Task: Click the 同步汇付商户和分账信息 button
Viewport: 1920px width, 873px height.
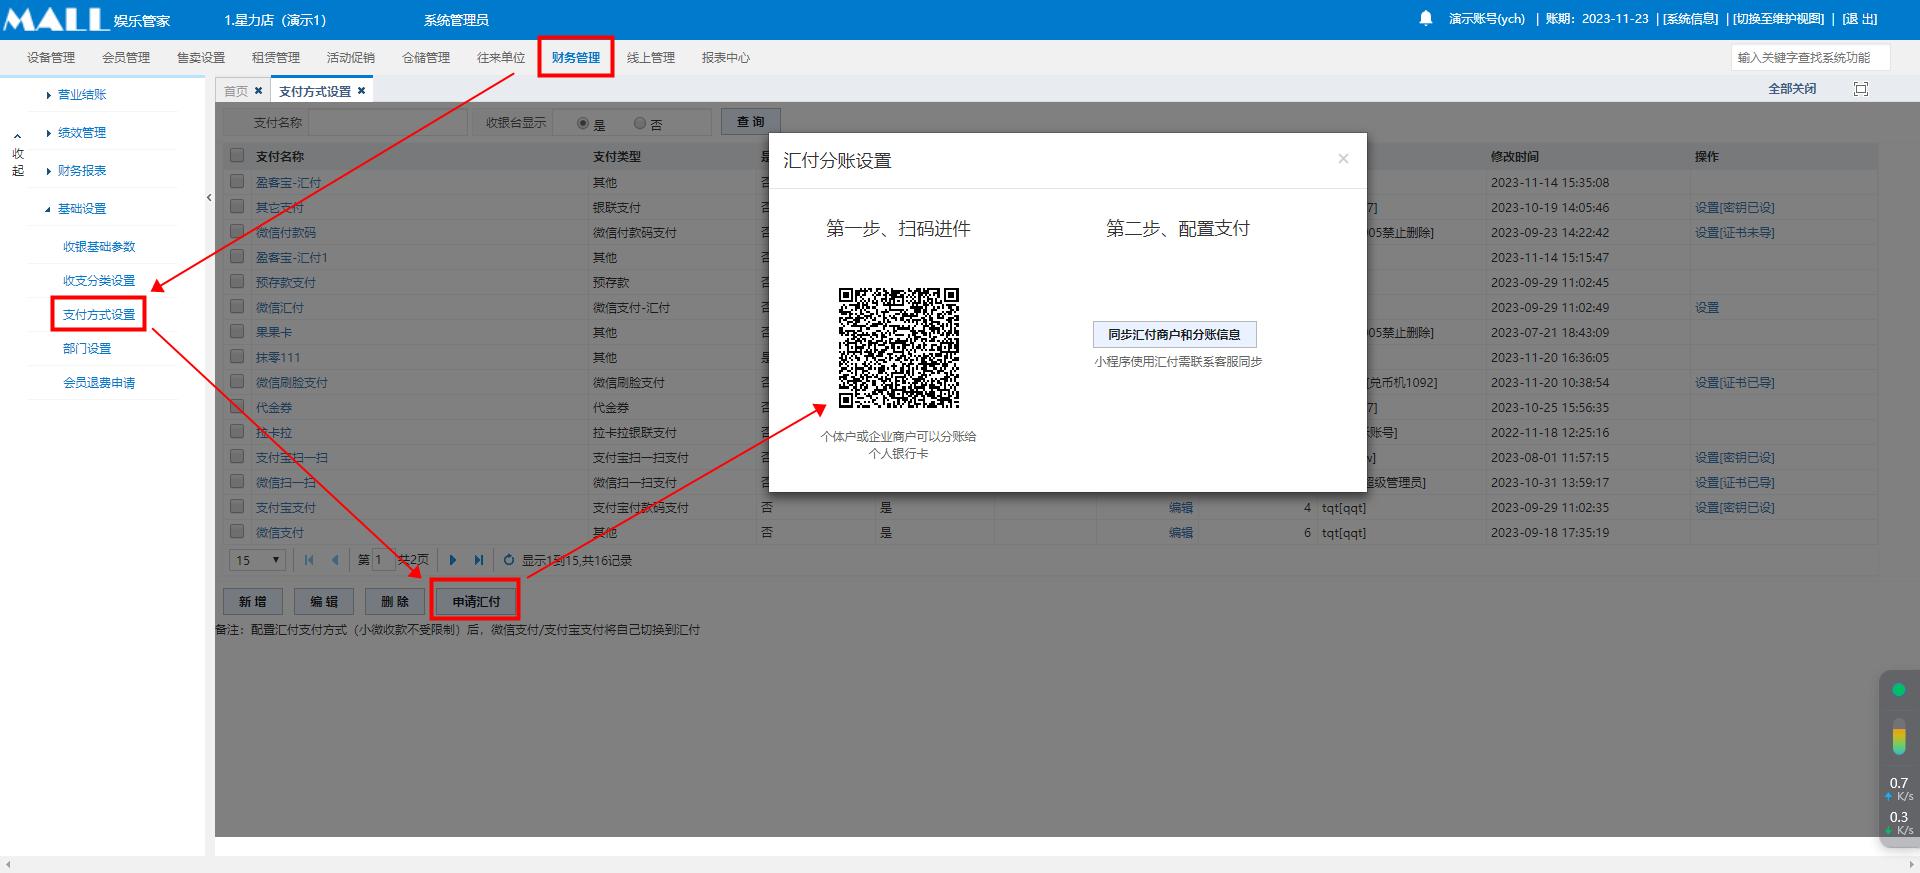Action: point(1174,335)
